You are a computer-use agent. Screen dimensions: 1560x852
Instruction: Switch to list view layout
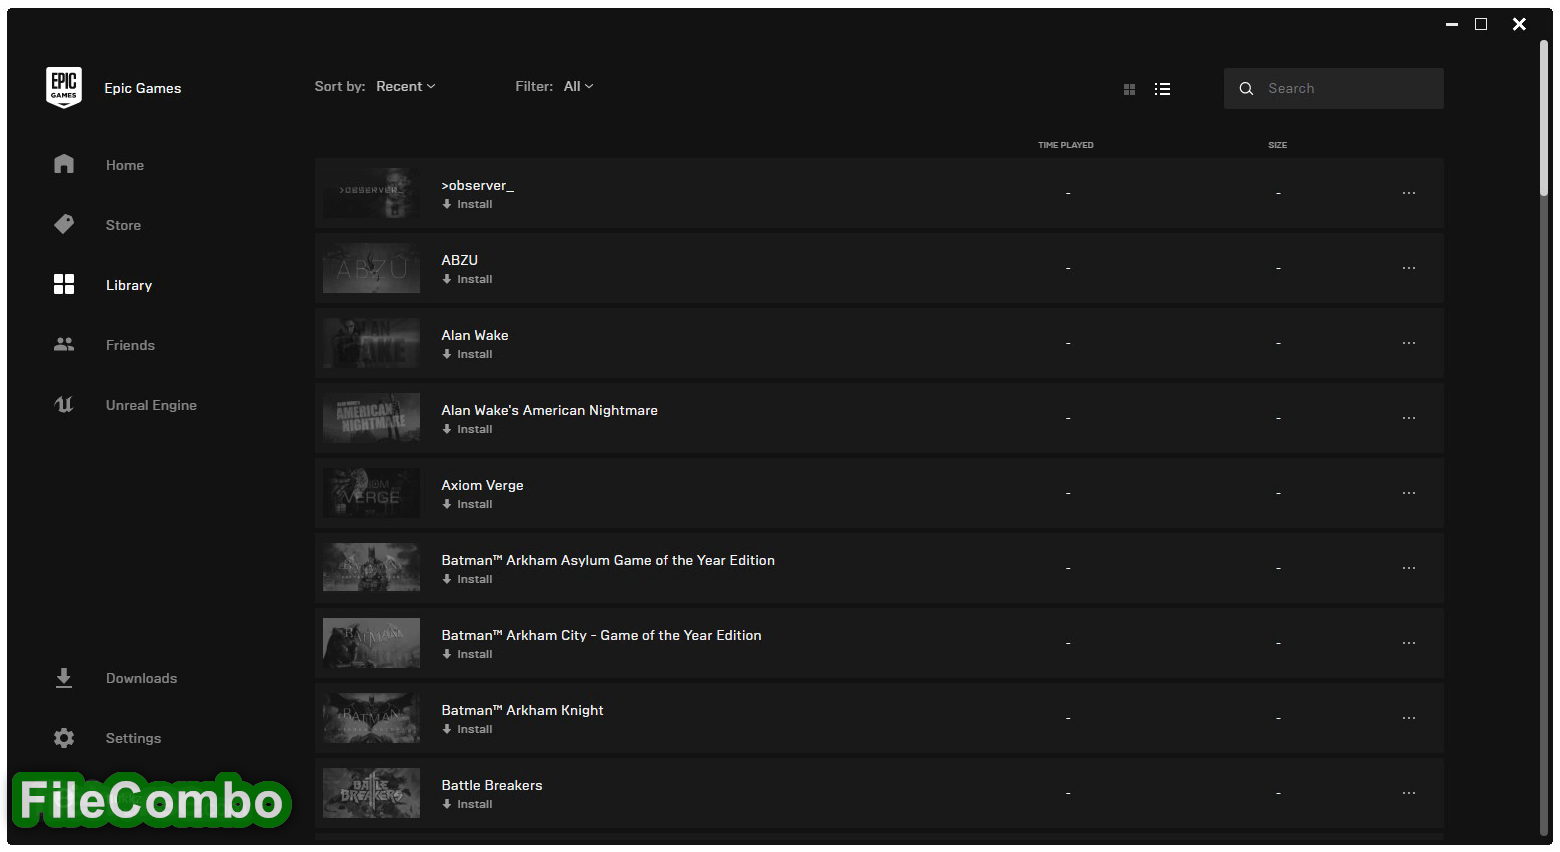point(1162,89)
